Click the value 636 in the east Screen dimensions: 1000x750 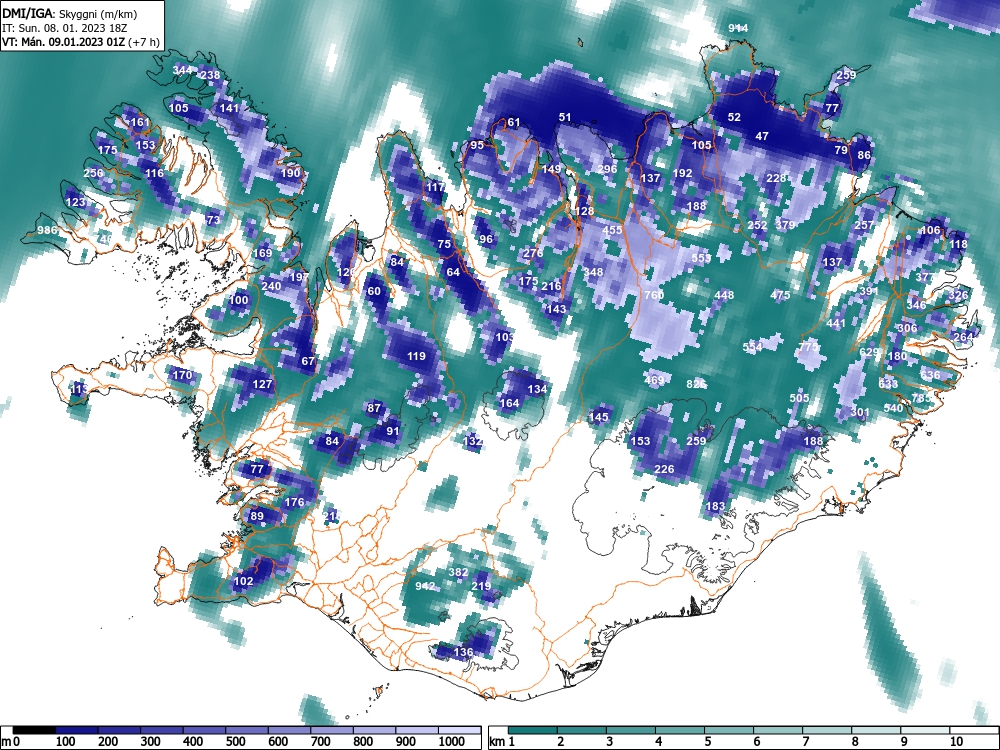tap(930, 375)
